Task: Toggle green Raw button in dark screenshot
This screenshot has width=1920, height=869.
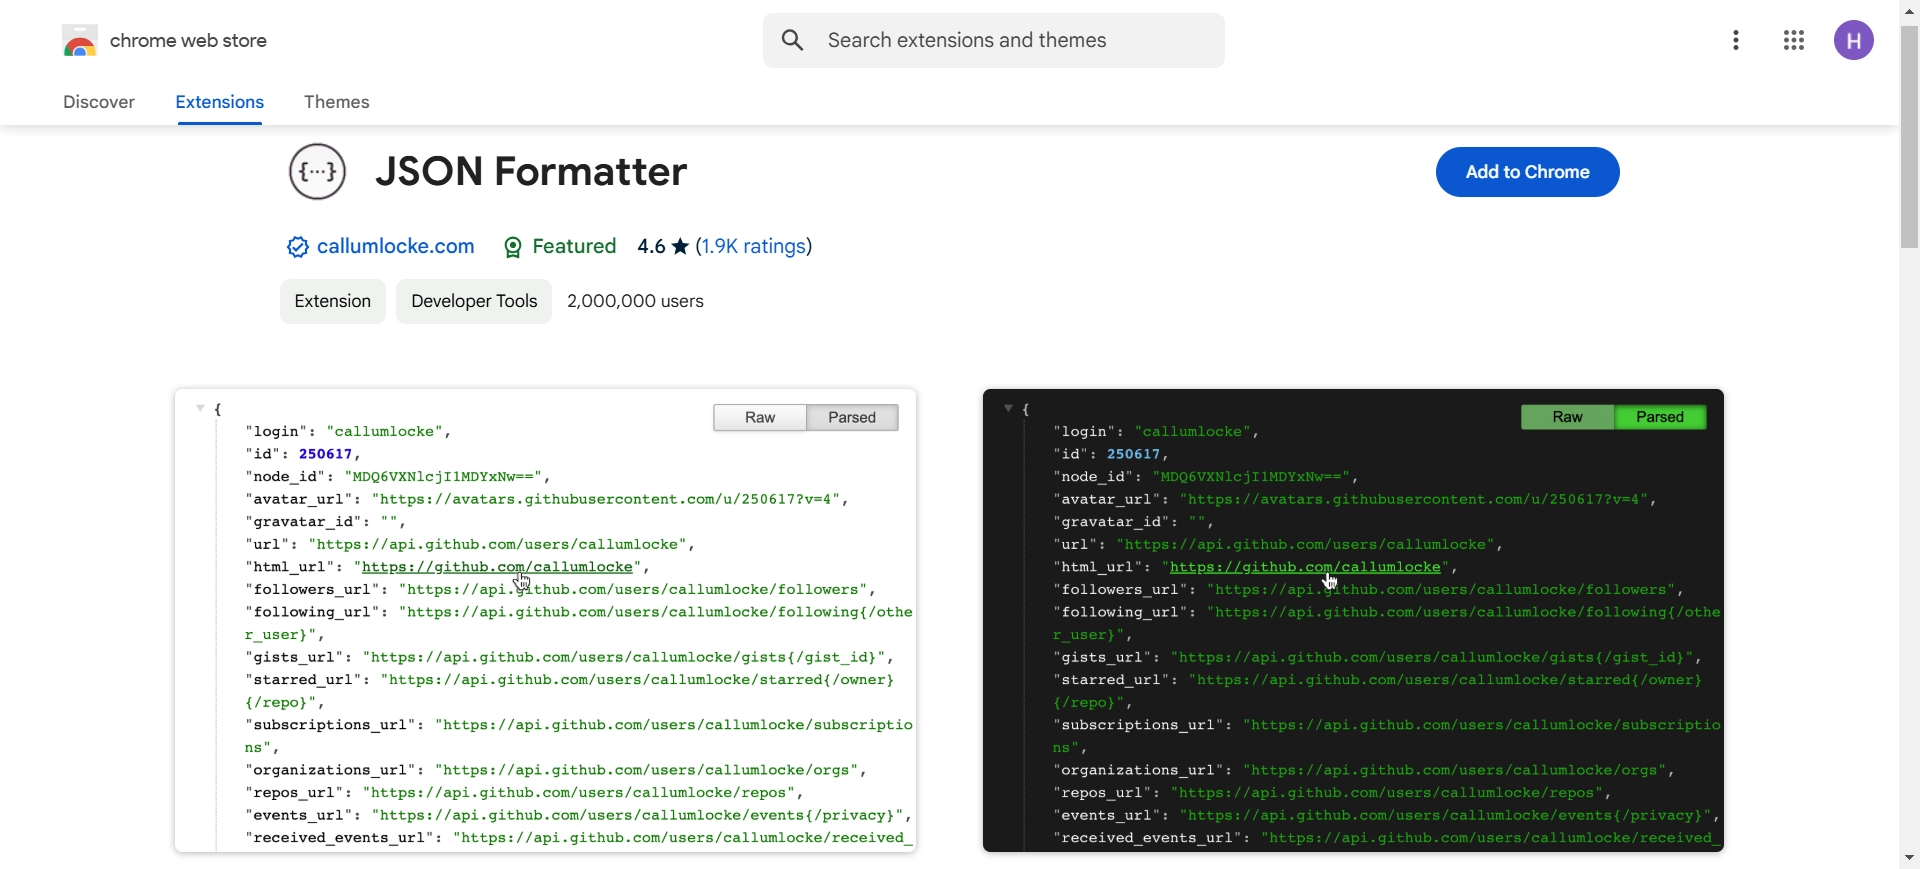Action: (x=1568, y=418)
